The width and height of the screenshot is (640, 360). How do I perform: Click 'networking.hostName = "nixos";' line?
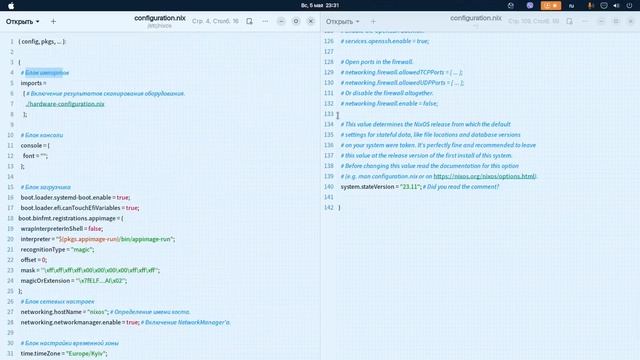coord(64,312)
